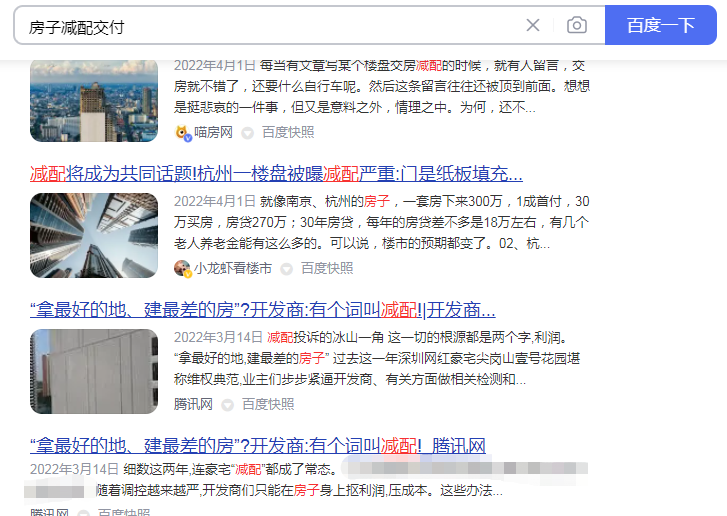Open the gray building facade thumbnail

click(x=94, y=371)
